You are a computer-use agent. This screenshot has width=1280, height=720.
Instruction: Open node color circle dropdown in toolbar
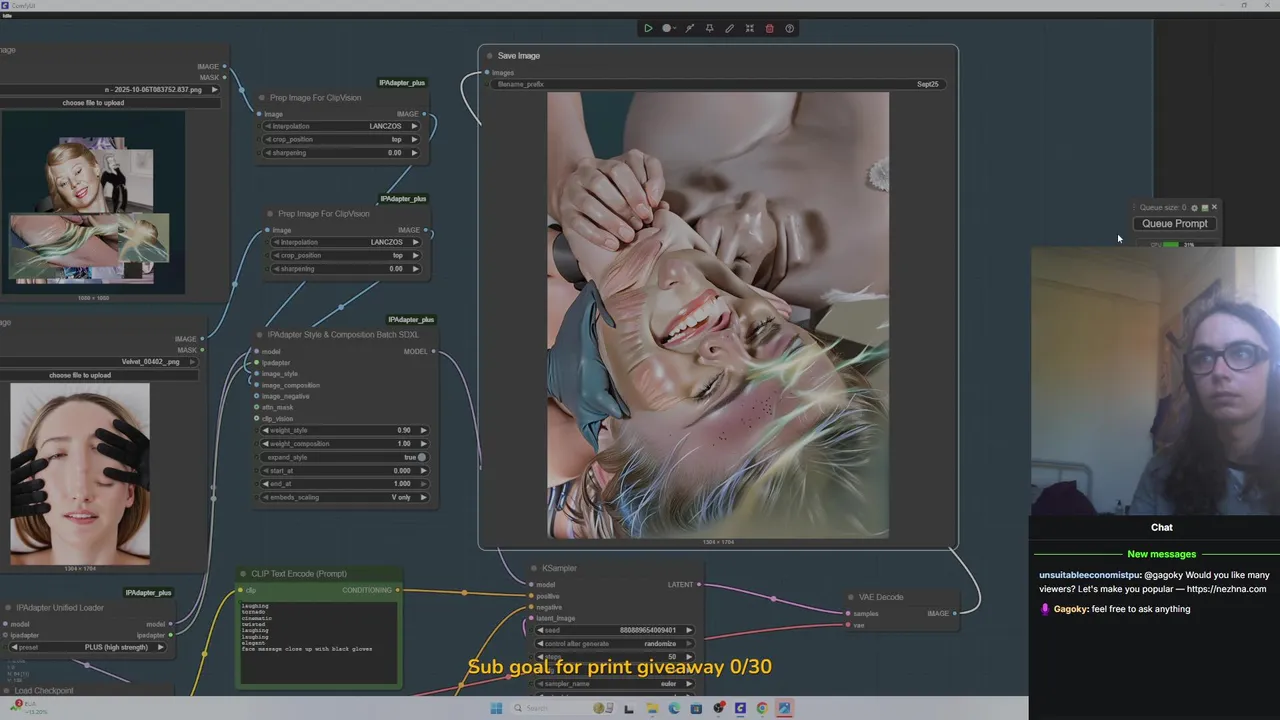coord(669,28)
